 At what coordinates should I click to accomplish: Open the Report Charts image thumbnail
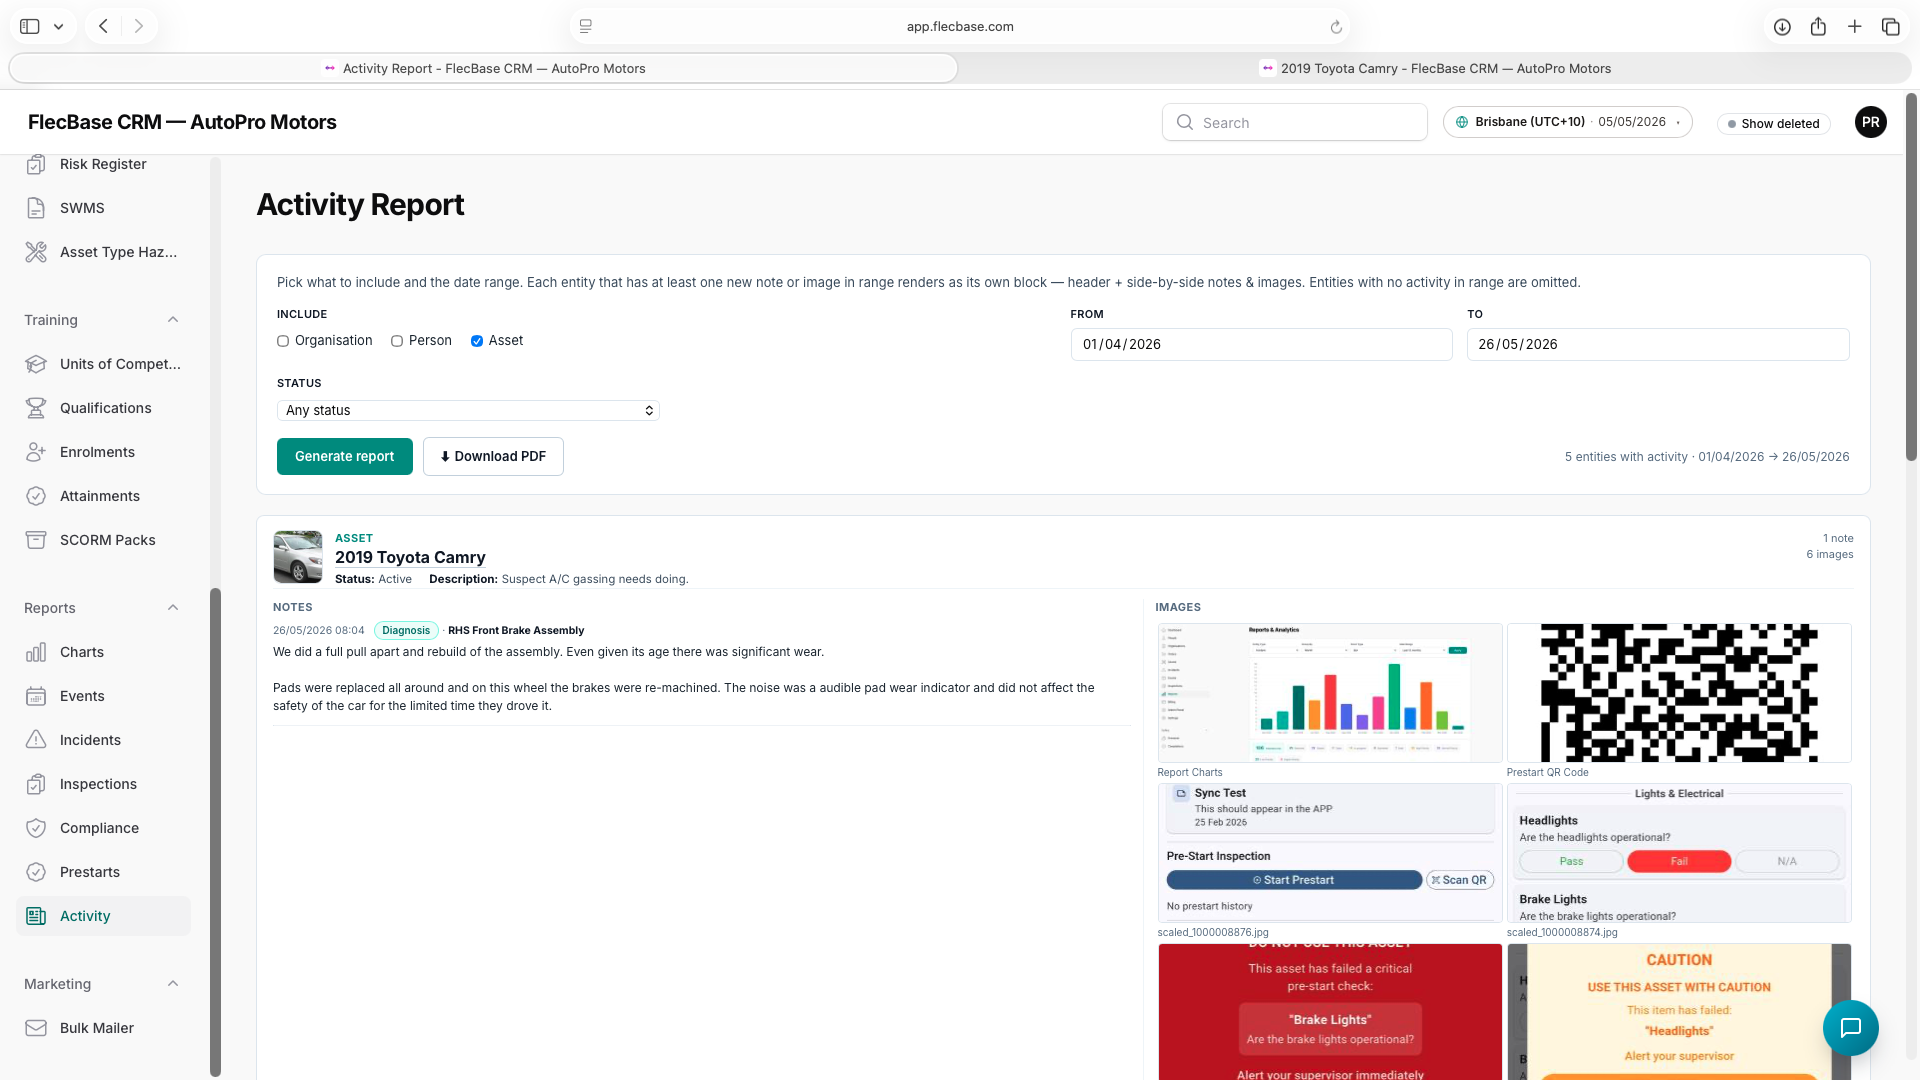1330,693
